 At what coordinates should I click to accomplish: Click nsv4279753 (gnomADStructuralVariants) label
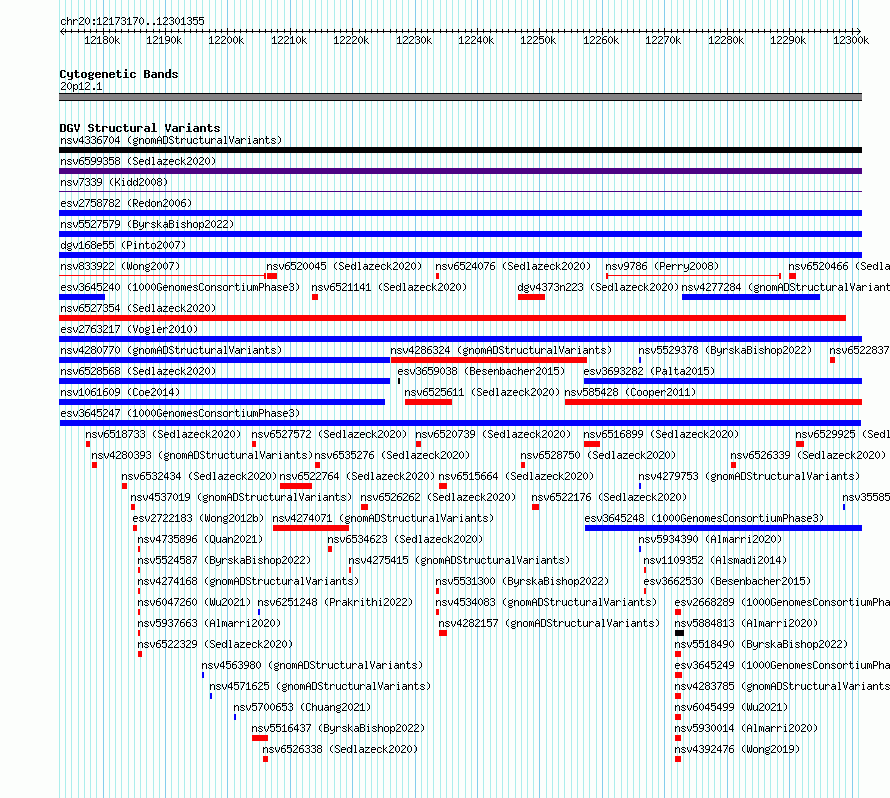coord(749,476)
